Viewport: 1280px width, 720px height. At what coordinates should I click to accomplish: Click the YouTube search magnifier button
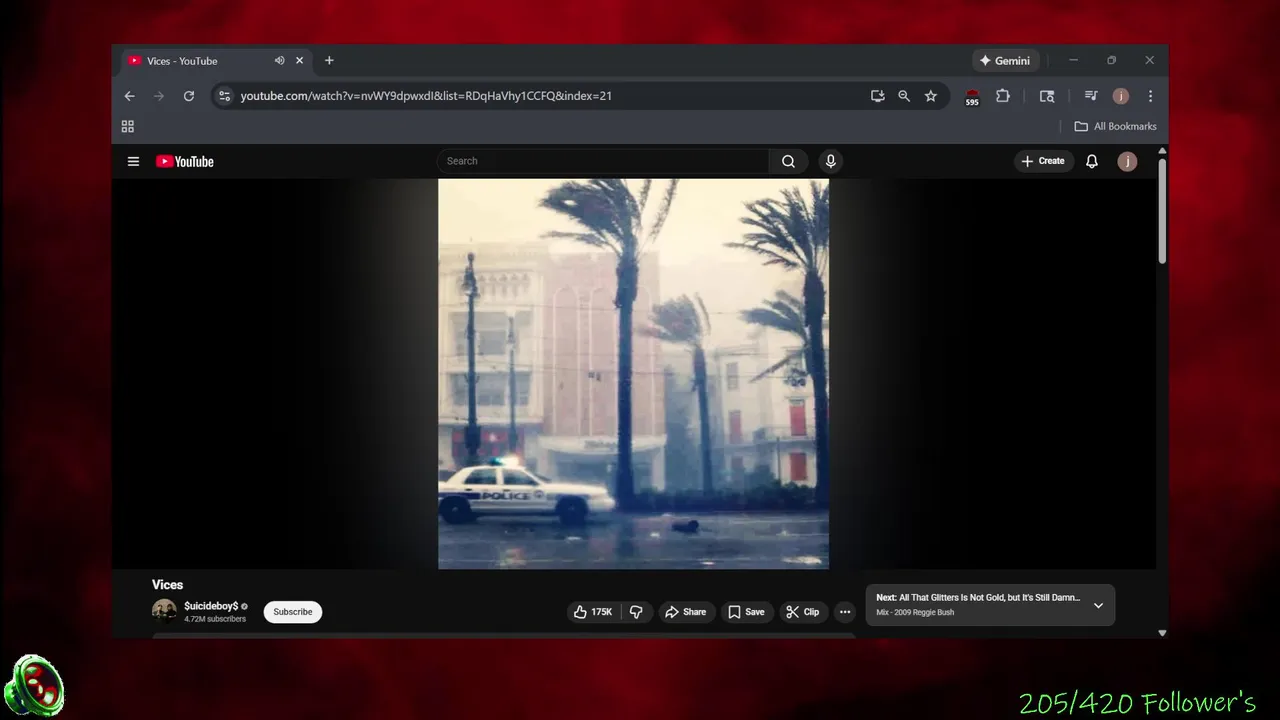pyautogui.click(x=788, y=161)
